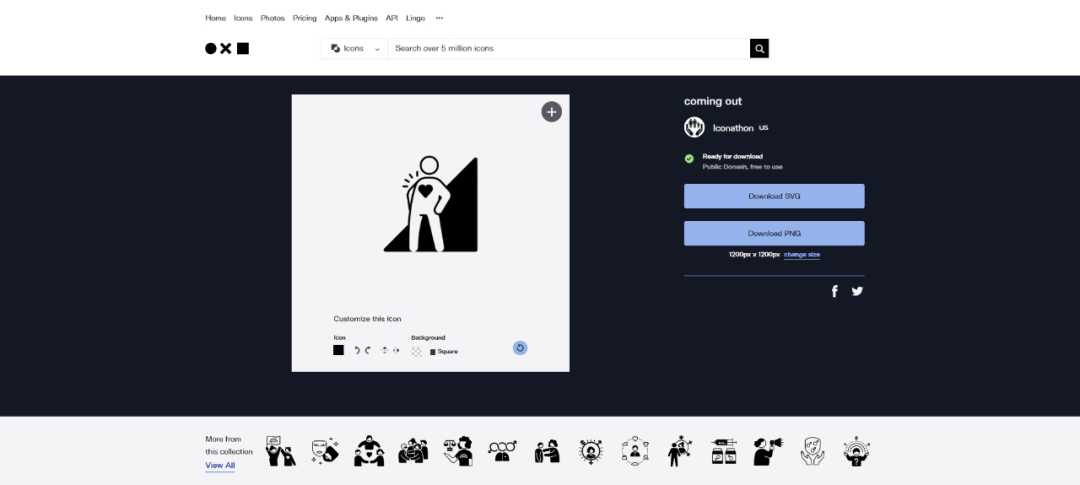Click the green ready checkmark icon
Image resolution: width=1080 pixels, height=485 pixels.
(689, 158)
